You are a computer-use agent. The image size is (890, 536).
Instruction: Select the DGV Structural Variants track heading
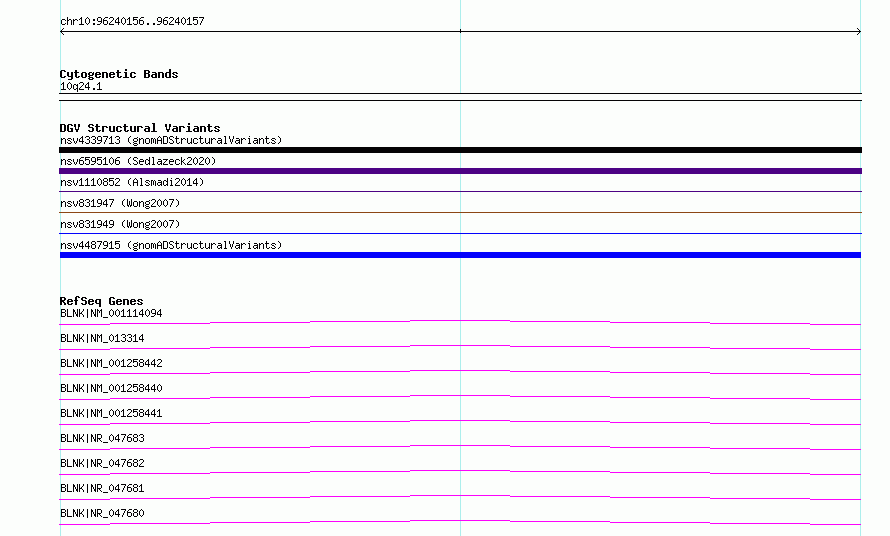tap(140, 128)
